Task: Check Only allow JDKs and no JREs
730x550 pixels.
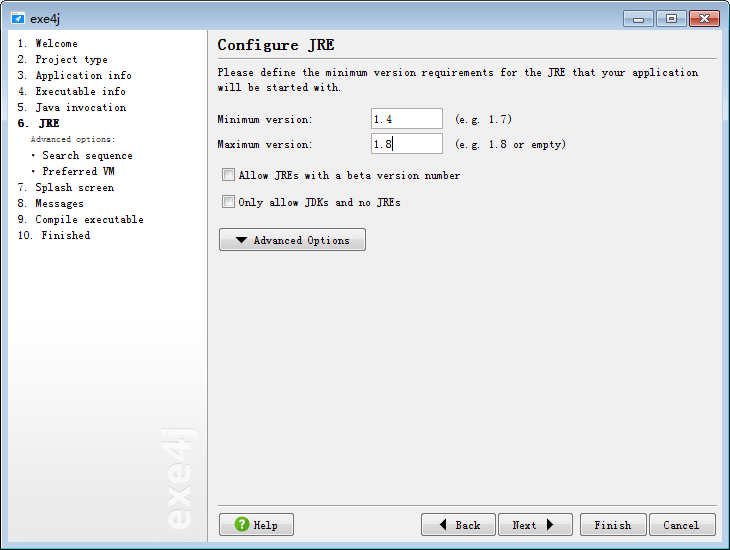Action: coord(229,201)
